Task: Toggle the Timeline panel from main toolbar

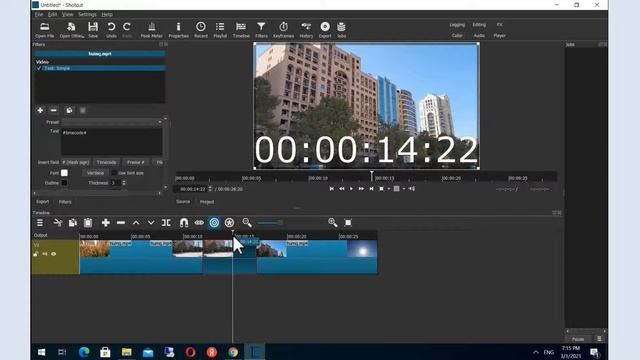Action: pos(241,30)
